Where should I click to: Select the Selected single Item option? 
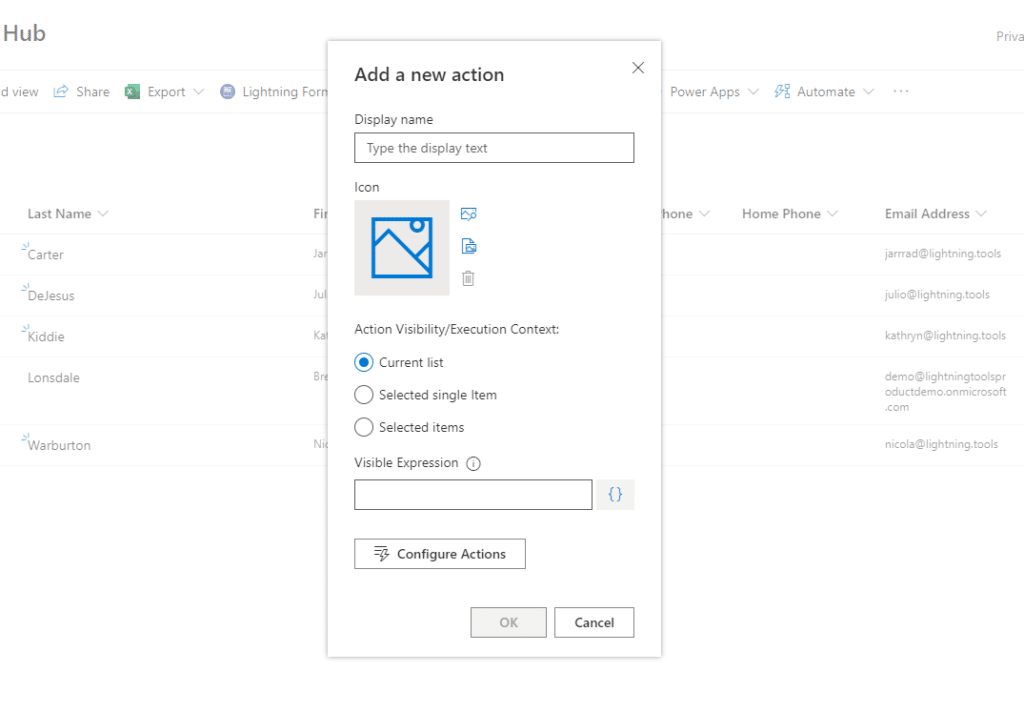click(364, 395)
